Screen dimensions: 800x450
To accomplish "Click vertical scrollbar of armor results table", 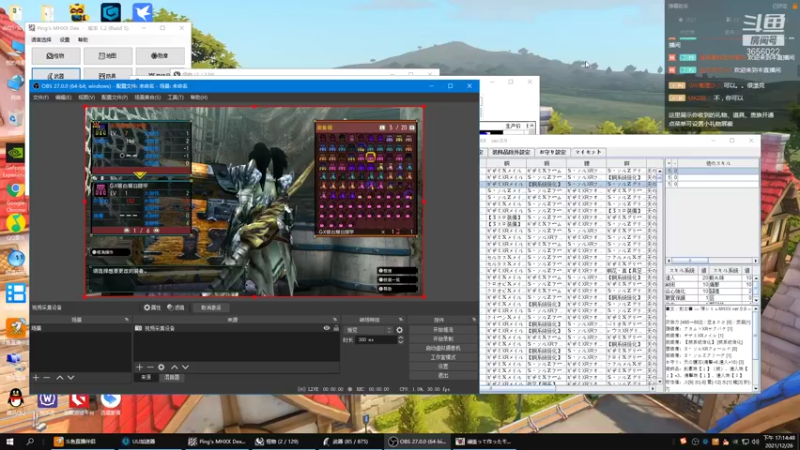I will 660,276.
